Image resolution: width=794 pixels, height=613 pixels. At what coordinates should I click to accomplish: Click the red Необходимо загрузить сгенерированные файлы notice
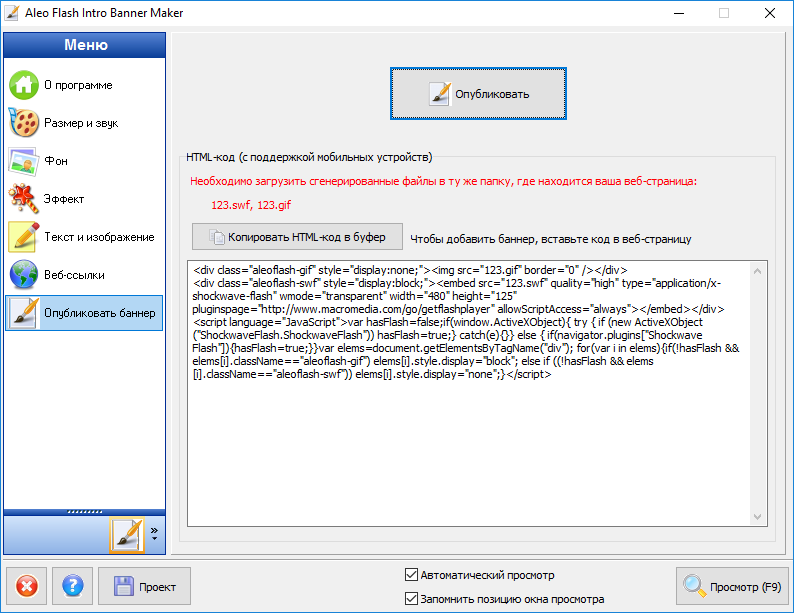point(443,181)
